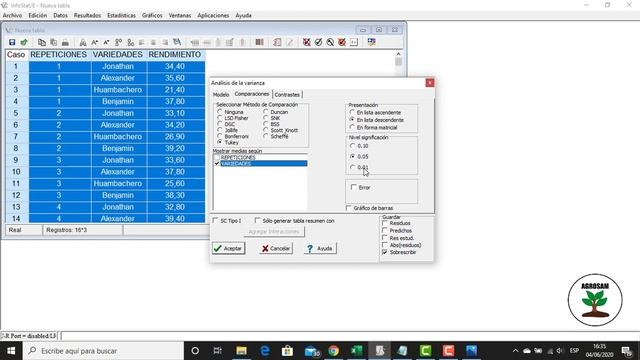Enable saving Residuos
The image size is (640, 360).
[385, 223]
